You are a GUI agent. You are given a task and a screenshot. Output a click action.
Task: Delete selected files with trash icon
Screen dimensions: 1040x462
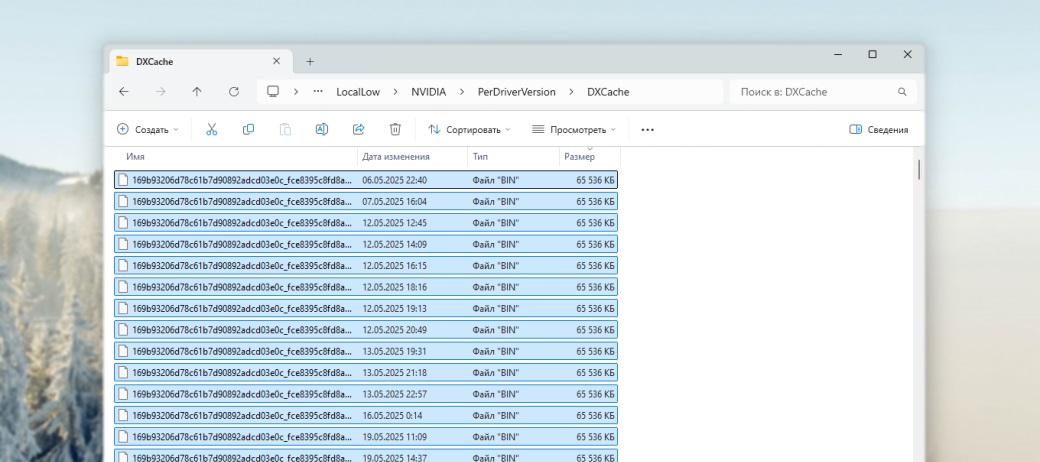coord(395,130)
